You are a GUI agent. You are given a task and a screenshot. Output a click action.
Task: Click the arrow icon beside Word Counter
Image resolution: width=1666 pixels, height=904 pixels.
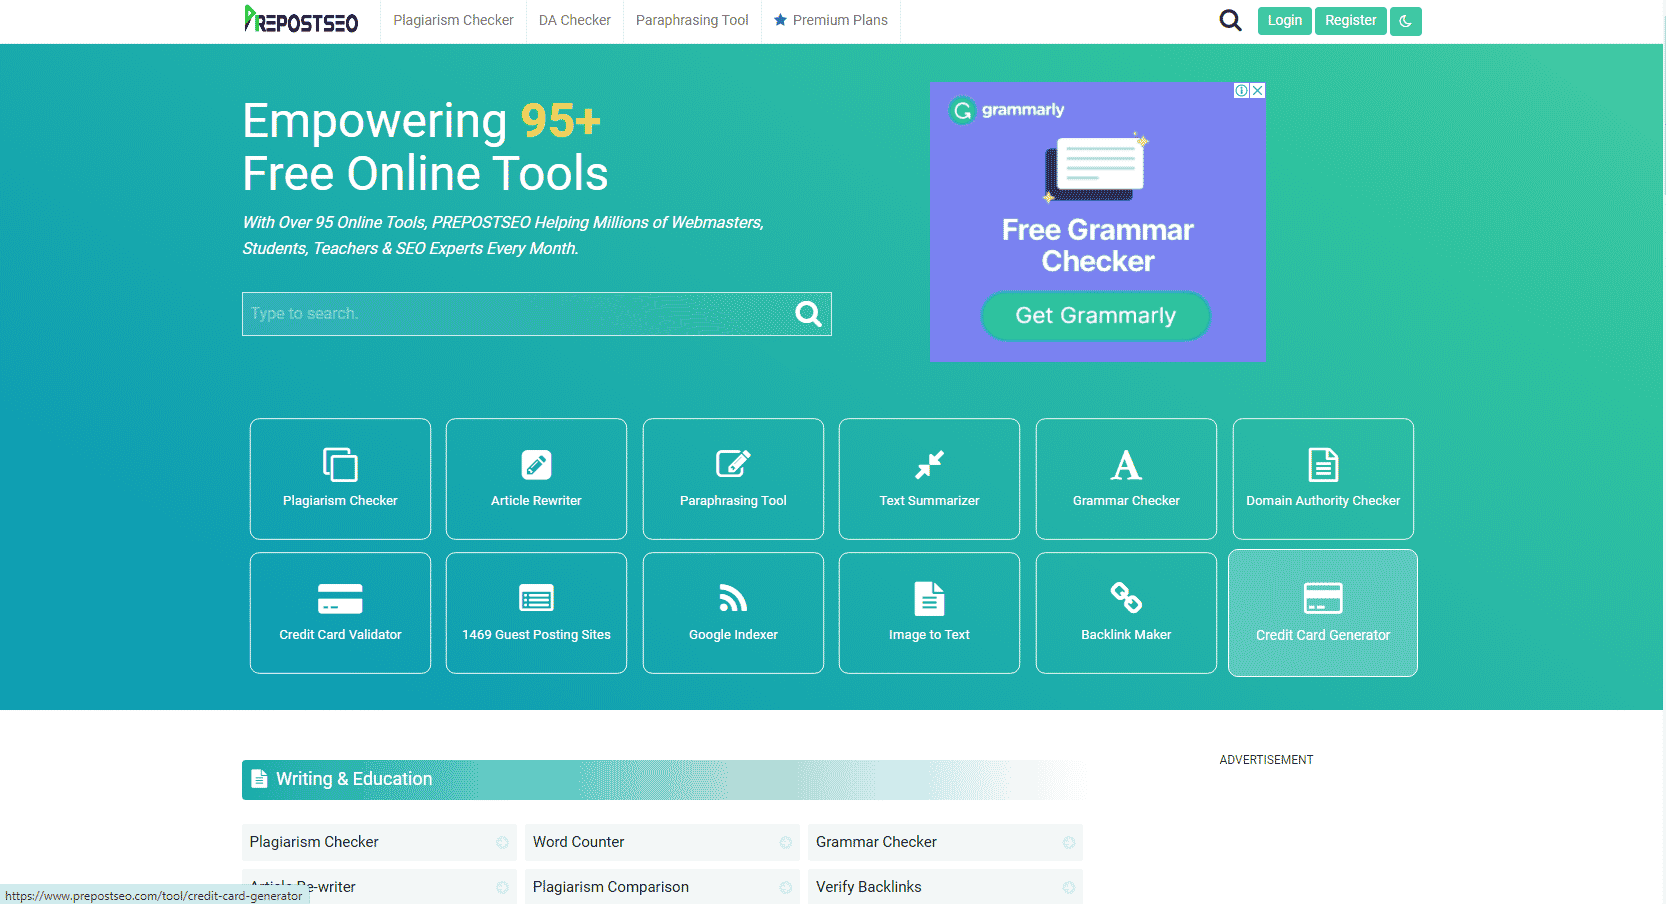pos(786,843)
